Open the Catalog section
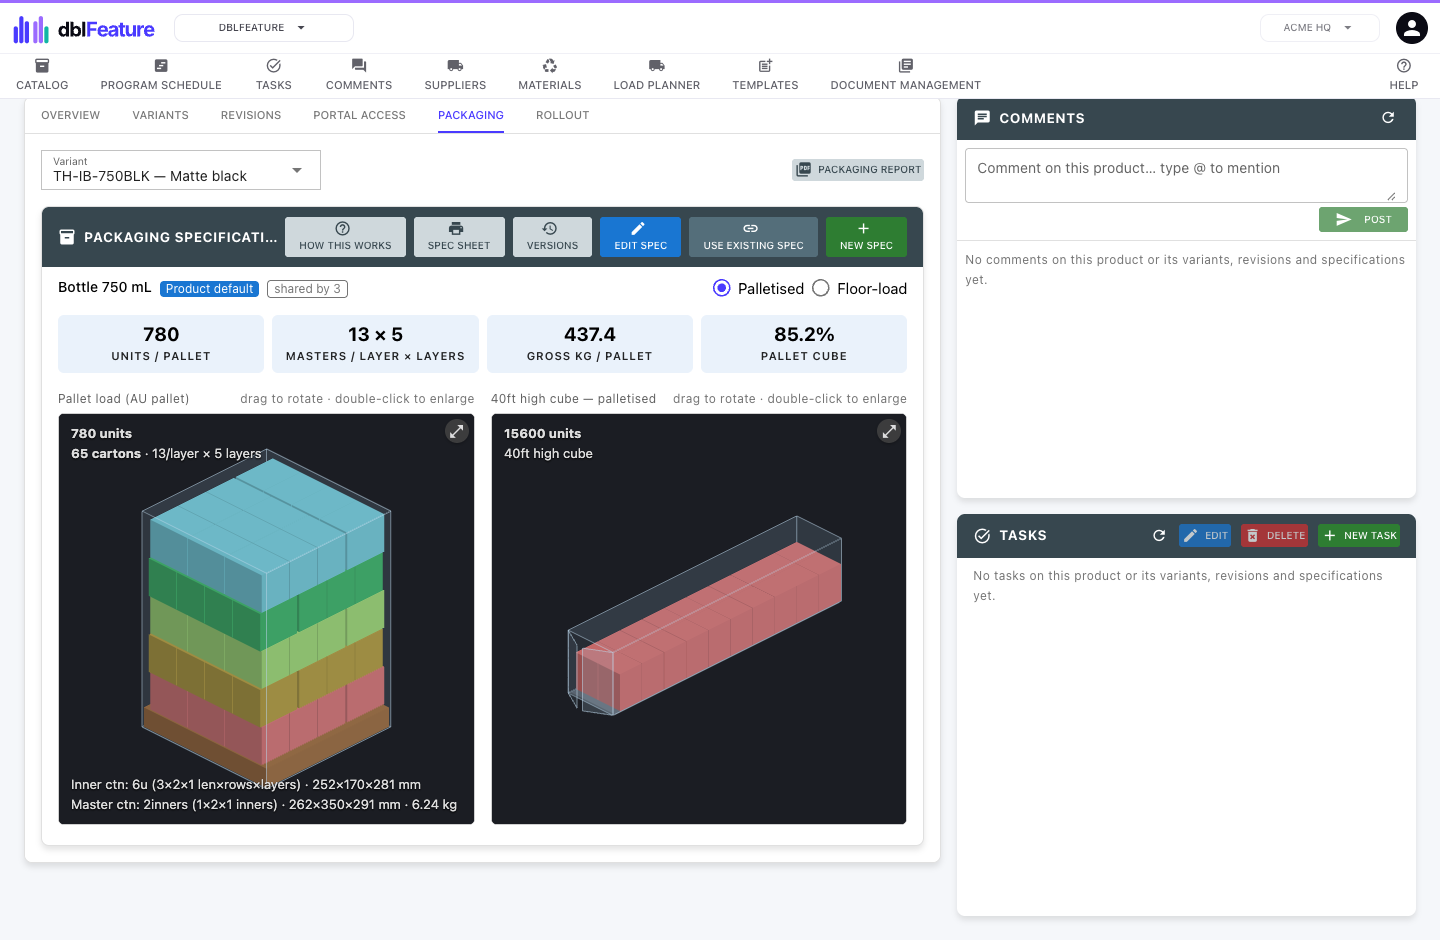 coord(42,75)
